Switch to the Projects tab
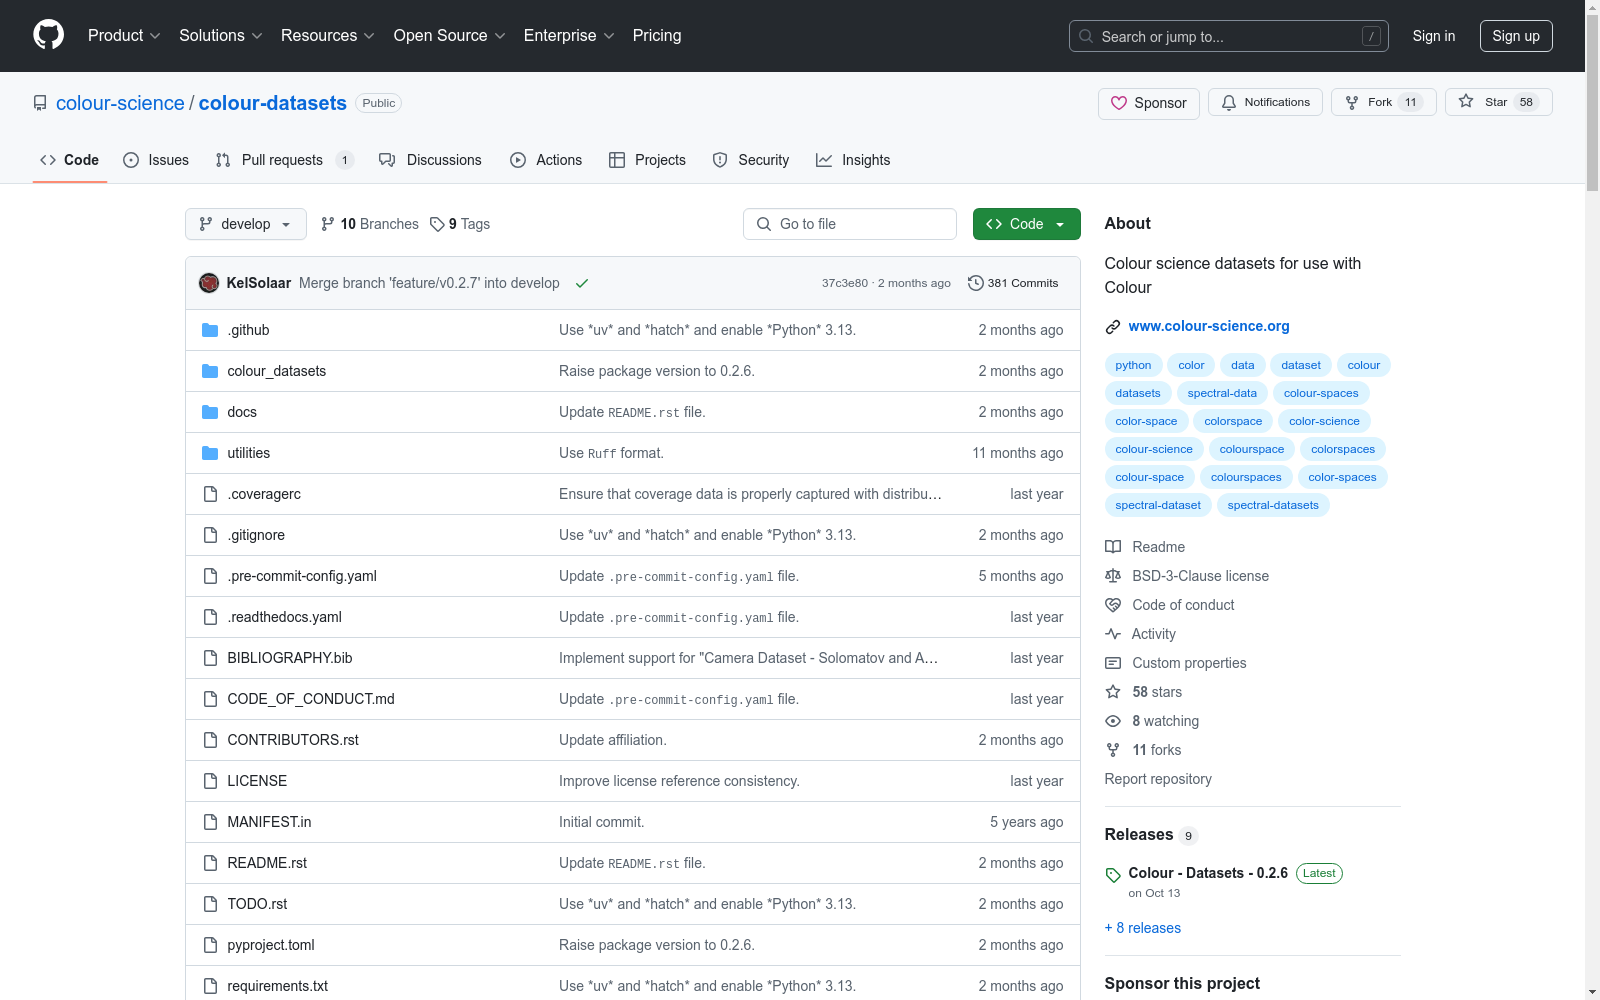Viewport: 1600px width, 1000px height. click(x=647, y=160)
